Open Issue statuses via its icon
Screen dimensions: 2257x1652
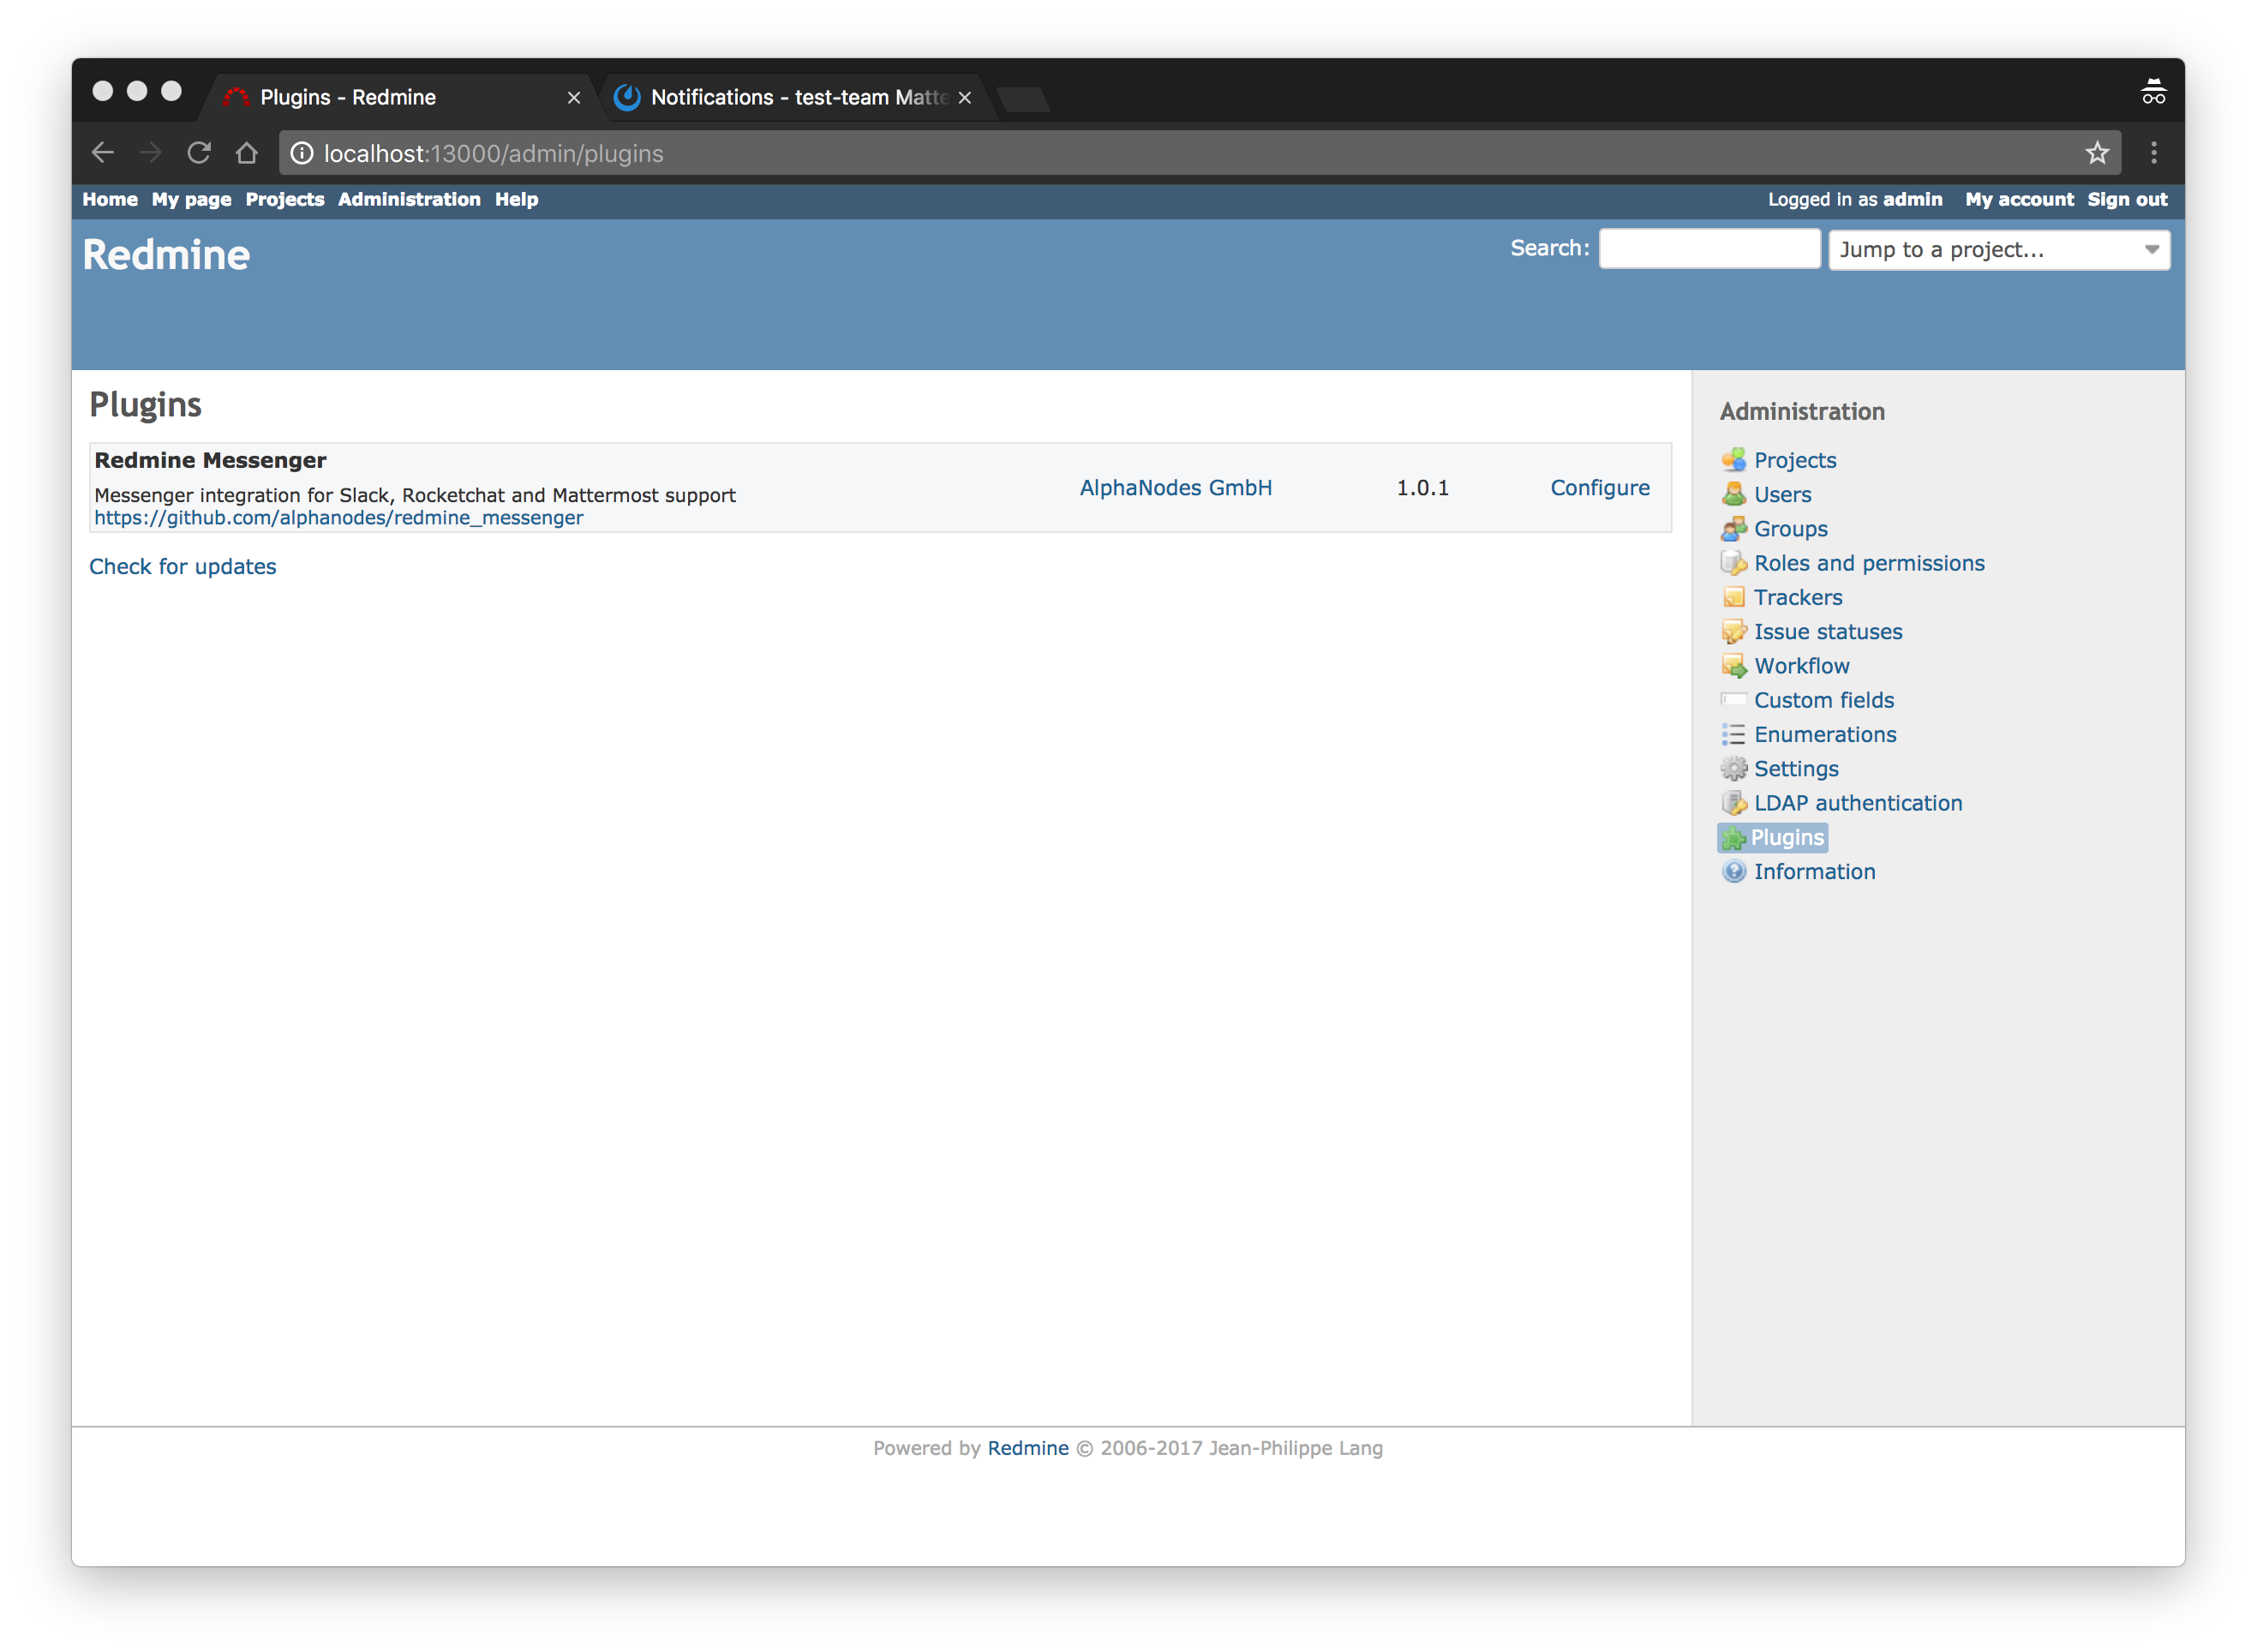tap(1734, 631)
